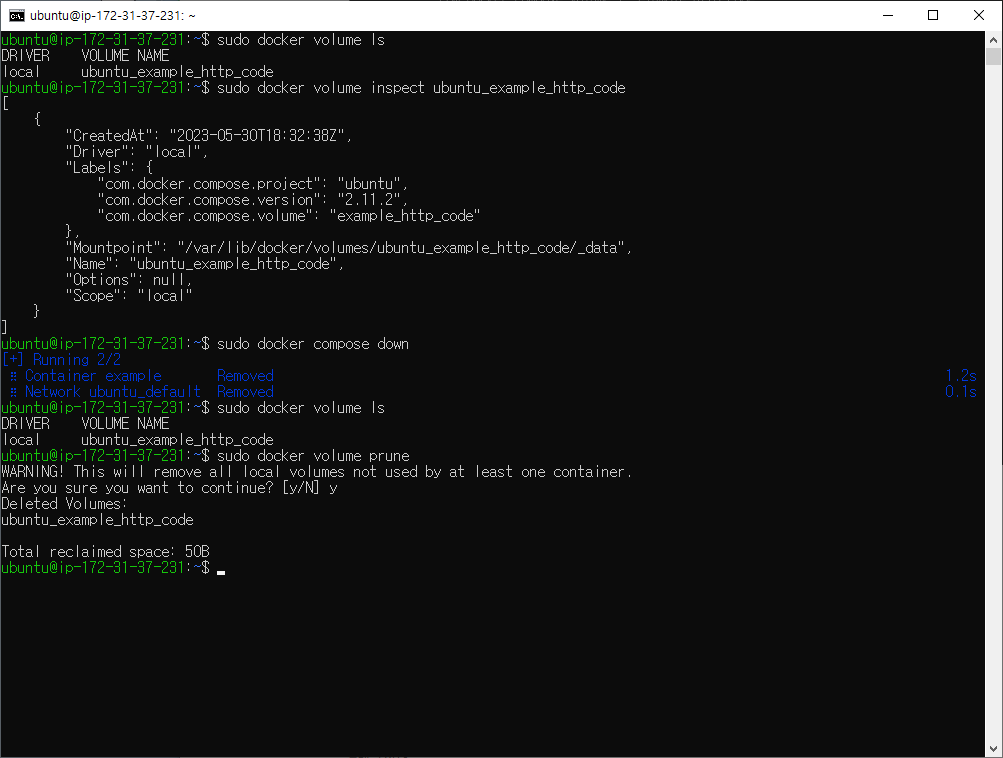Screen dimensions: 1003x758
Task: Click the scrollbar up arrow
Action: click(x=993, y=40)
